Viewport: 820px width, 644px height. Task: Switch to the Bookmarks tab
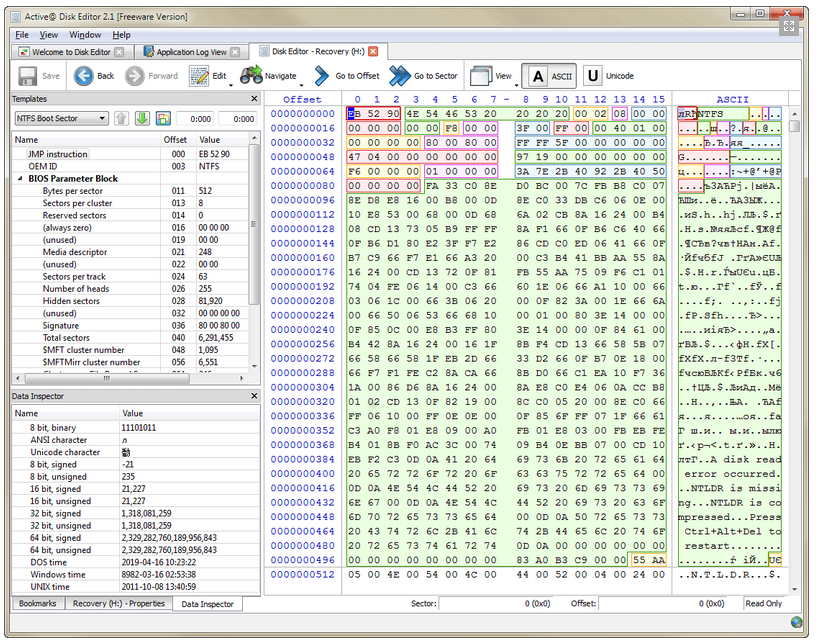click(36, 604)
